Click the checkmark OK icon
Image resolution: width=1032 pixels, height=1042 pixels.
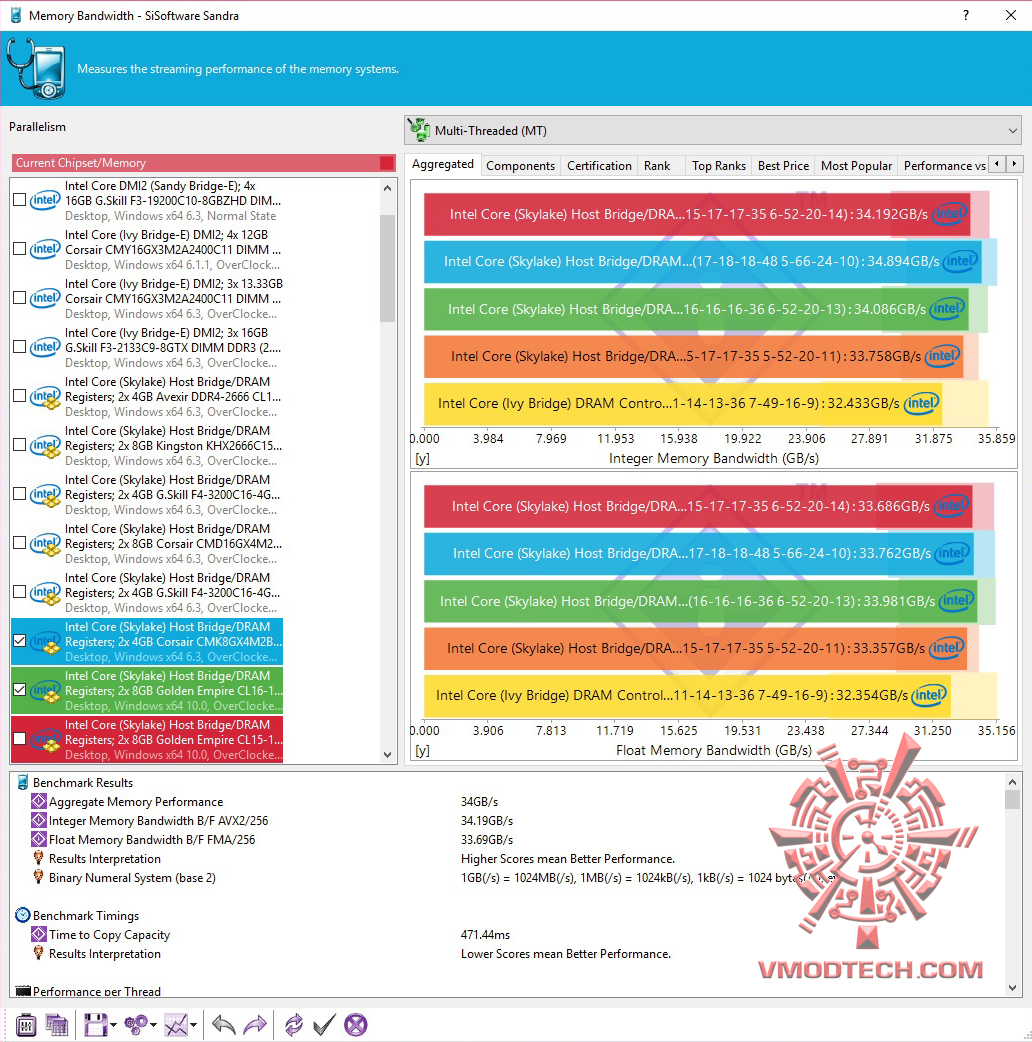(x=324, y=1025)
